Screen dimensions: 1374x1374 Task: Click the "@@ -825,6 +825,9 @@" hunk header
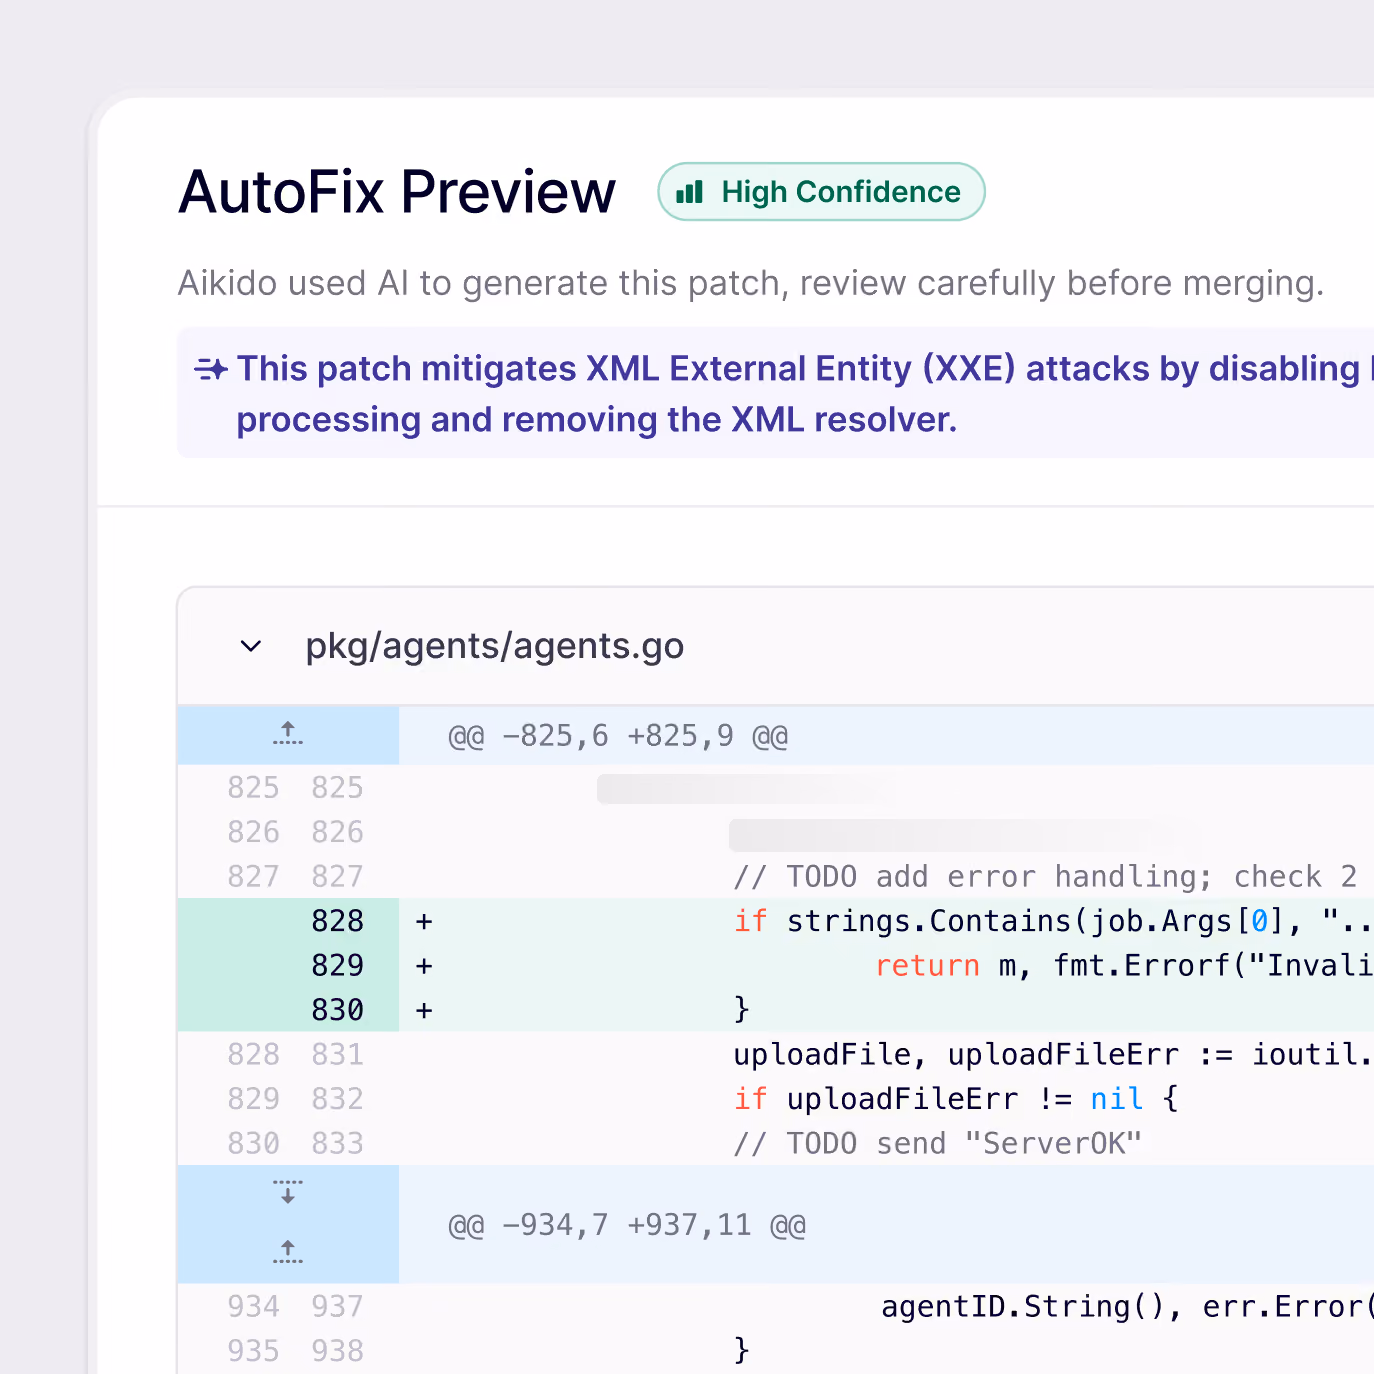click(618, 736)
